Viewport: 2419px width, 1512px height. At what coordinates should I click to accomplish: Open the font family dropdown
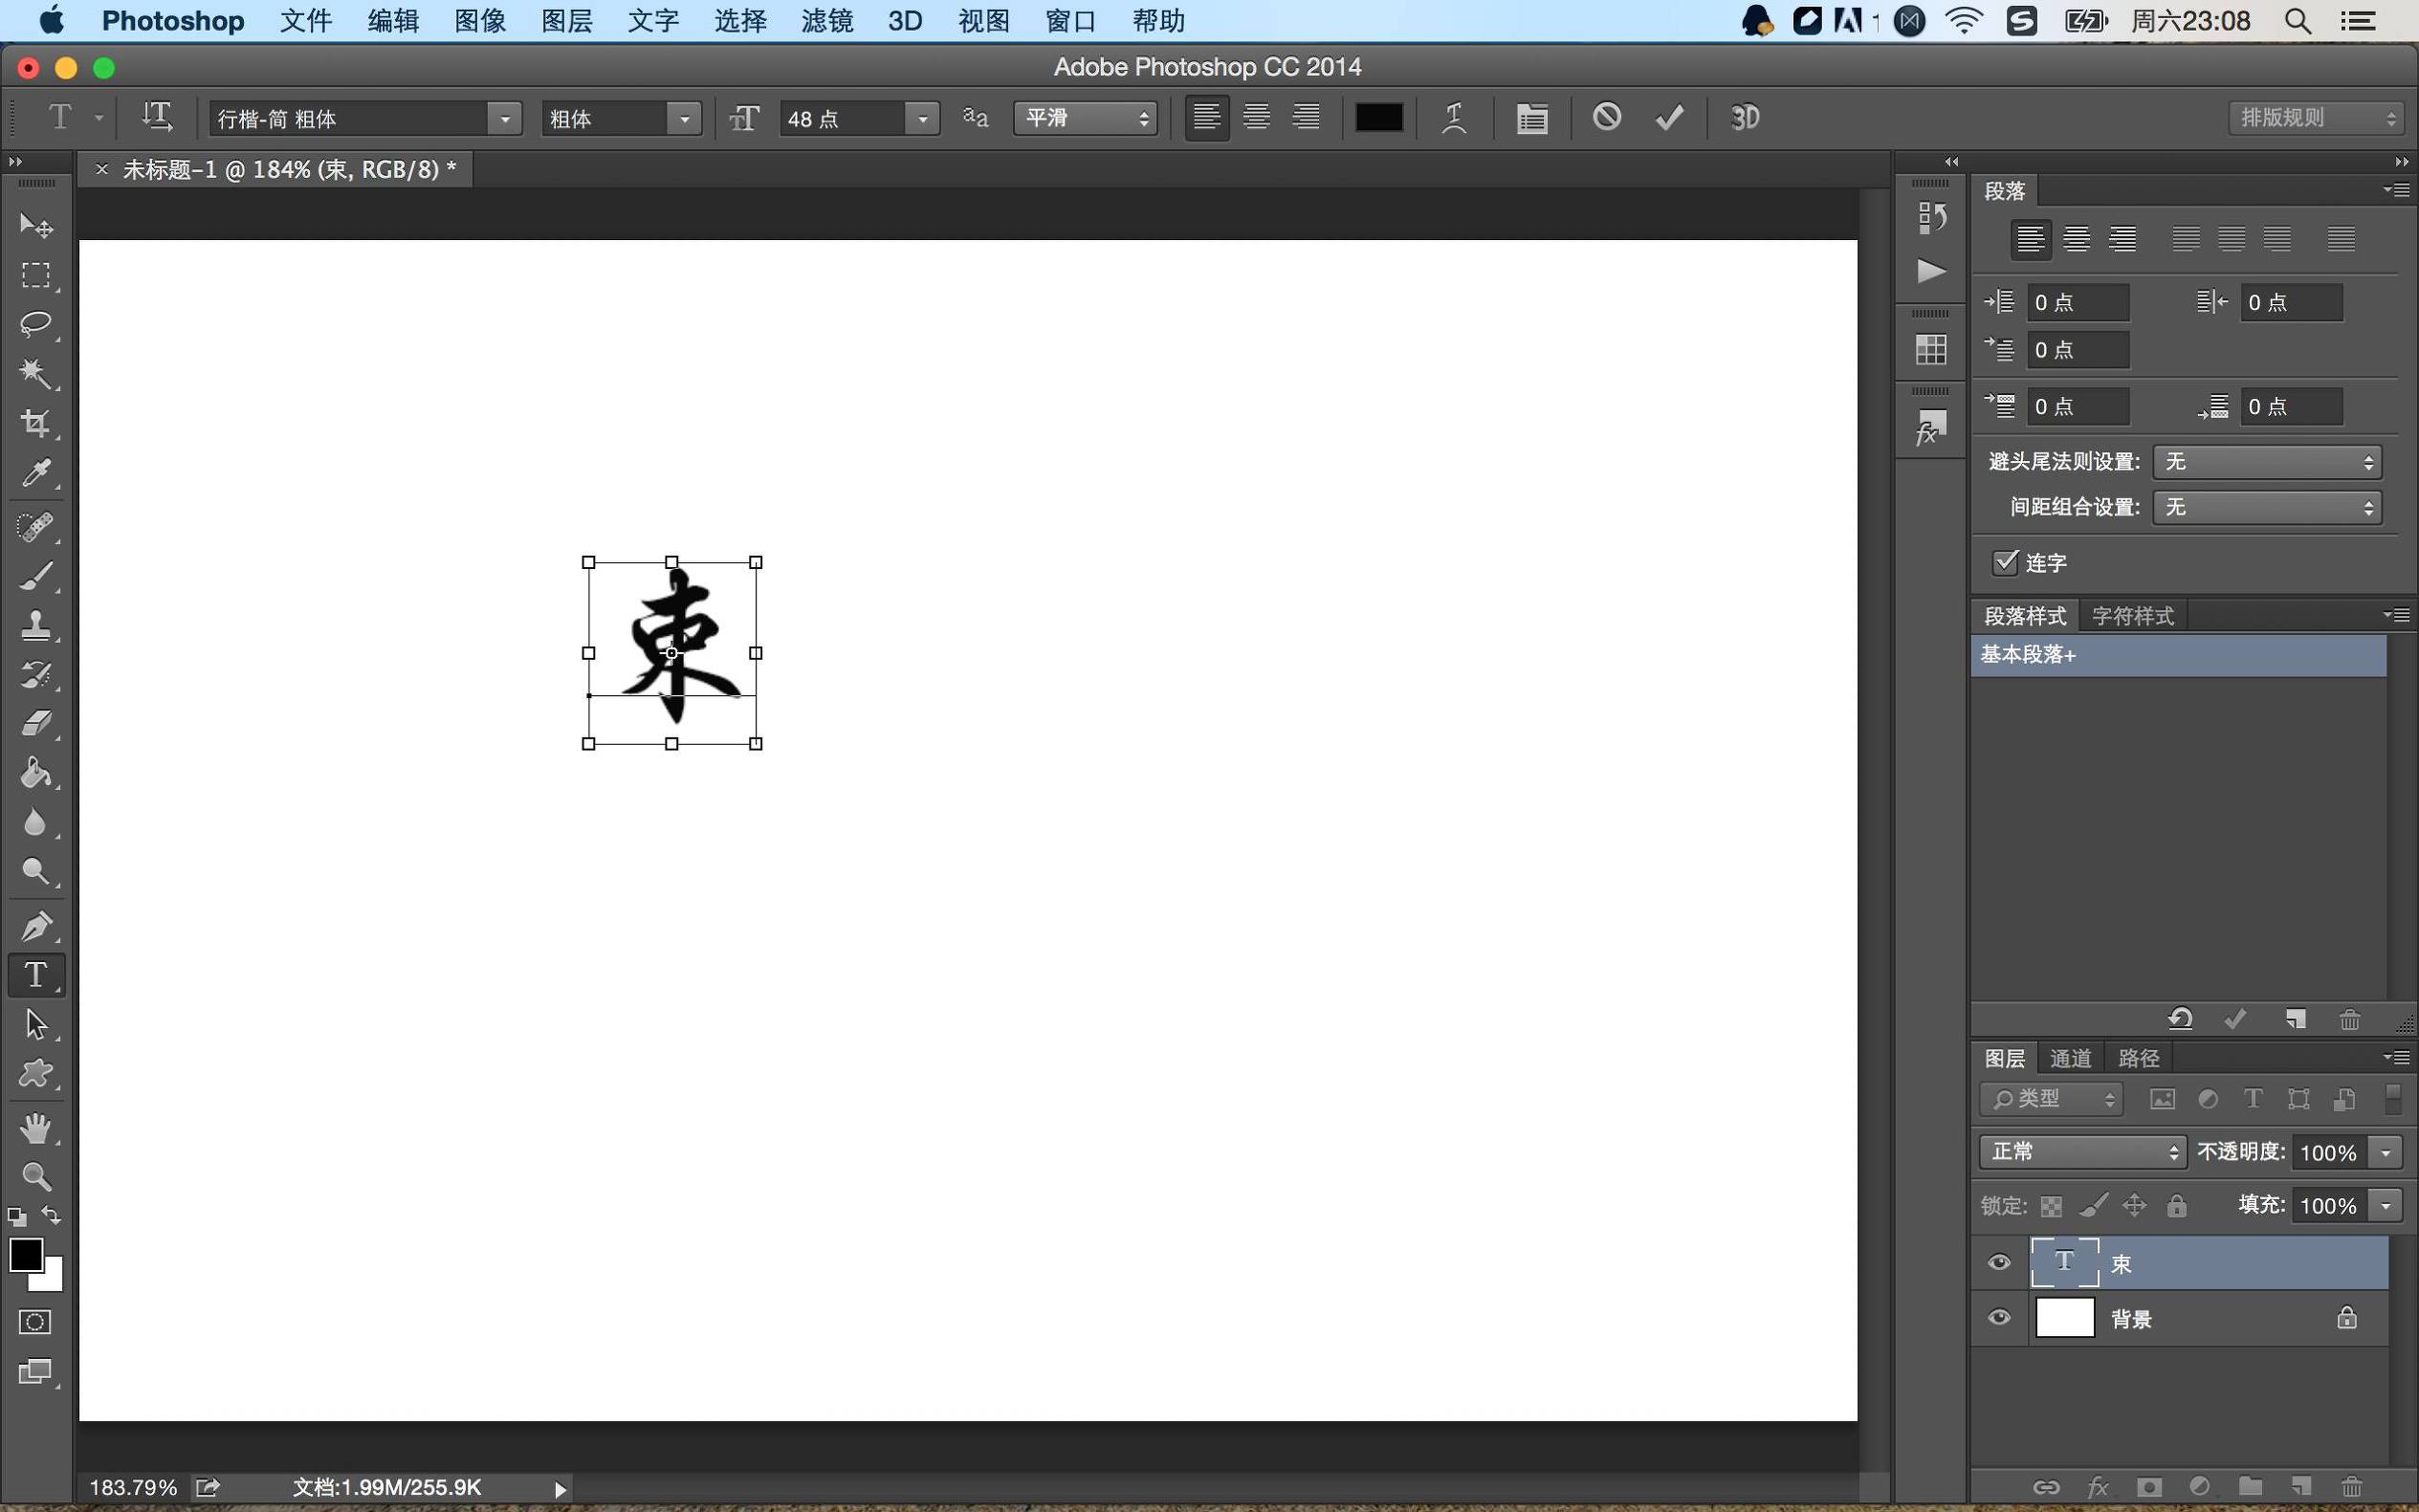pos(505,118)
